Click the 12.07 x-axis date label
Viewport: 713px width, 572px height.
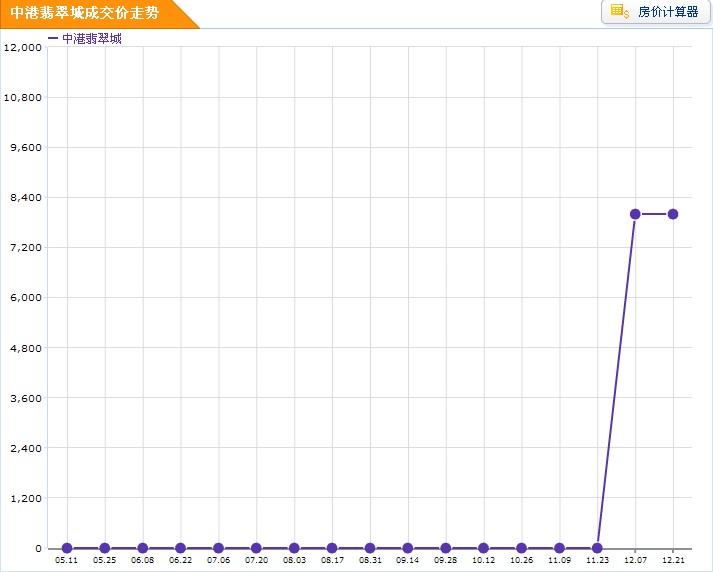click(x=635, y=560)
